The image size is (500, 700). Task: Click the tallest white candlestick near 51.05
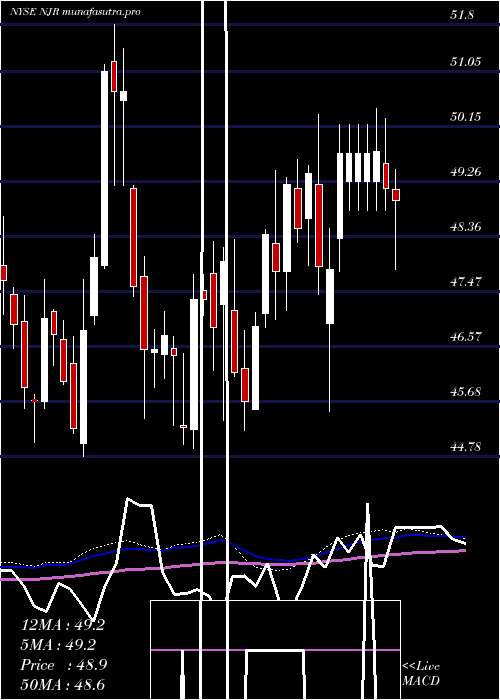[x=104, y=168]
